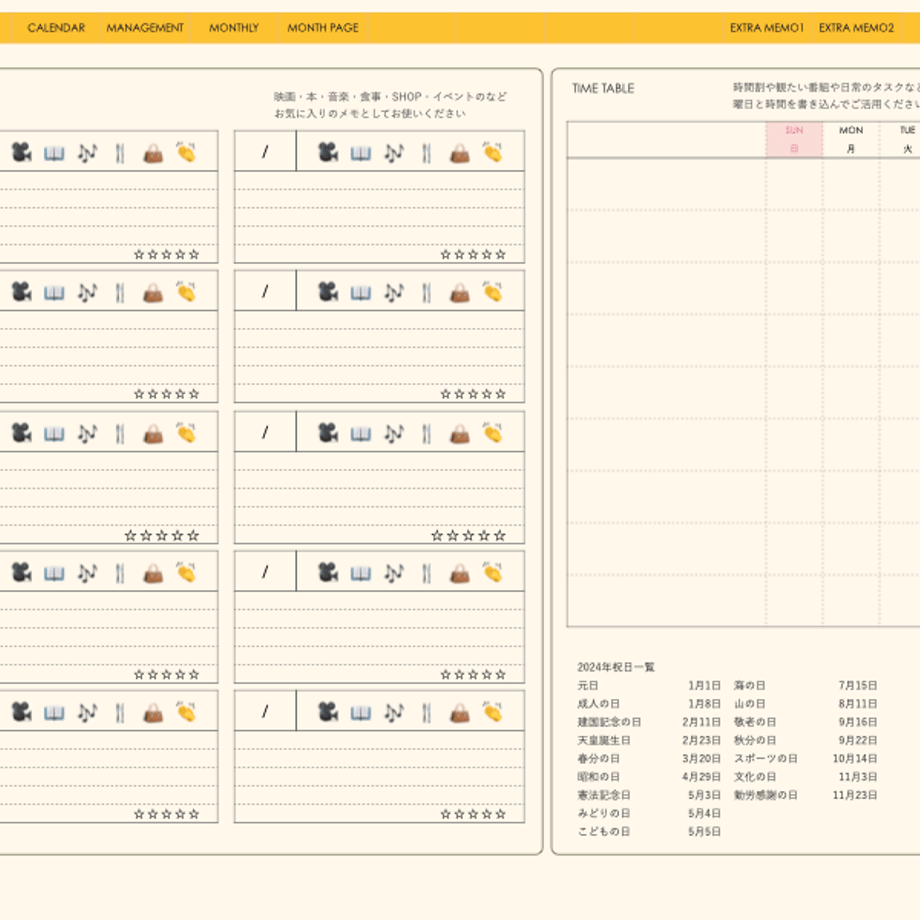Select the 海の日 holiday entry
The image size is (920, 920).
pos(749,685)
